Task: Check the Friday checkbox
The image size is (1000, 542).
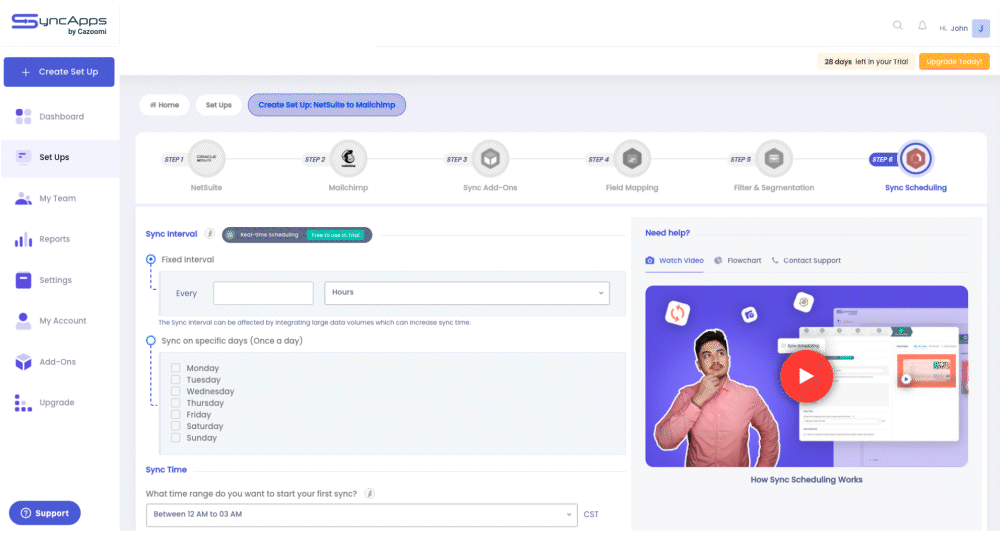Action: [175, 414]
